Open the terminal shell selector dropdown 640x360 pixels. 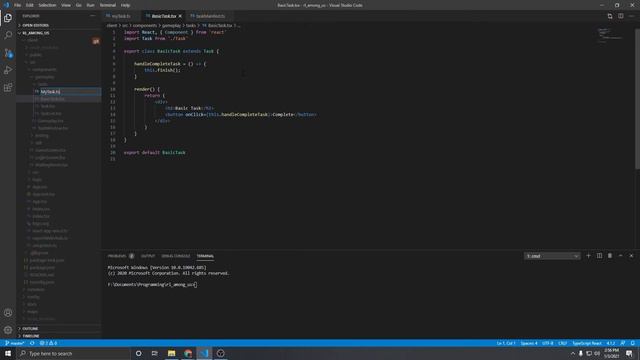(552, 256)
